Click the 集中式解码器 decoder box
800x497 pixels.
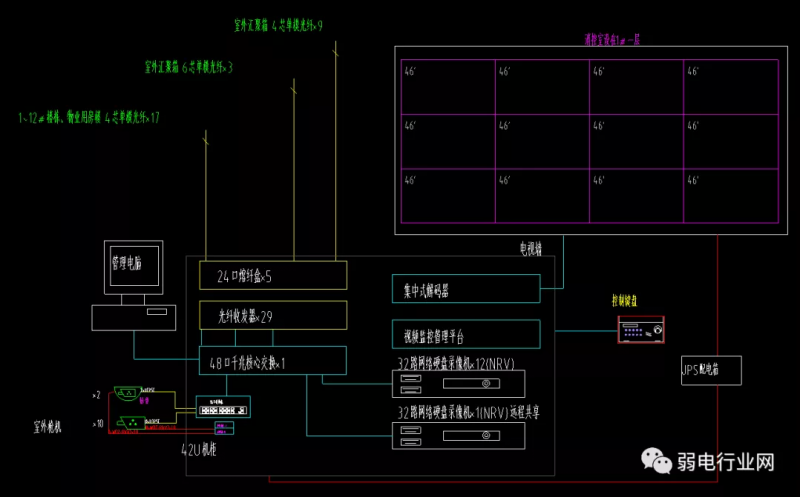(465, 290)
